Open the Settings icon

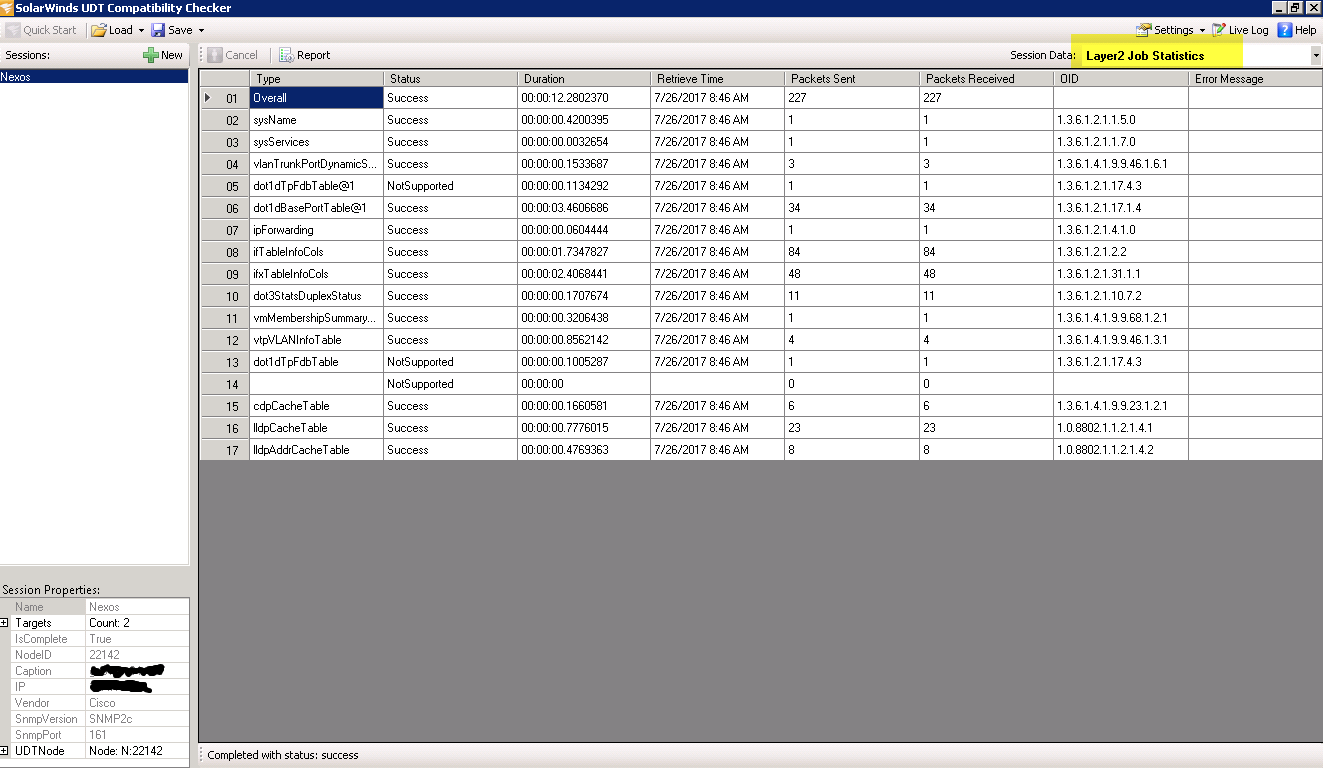pos(1143,30)
